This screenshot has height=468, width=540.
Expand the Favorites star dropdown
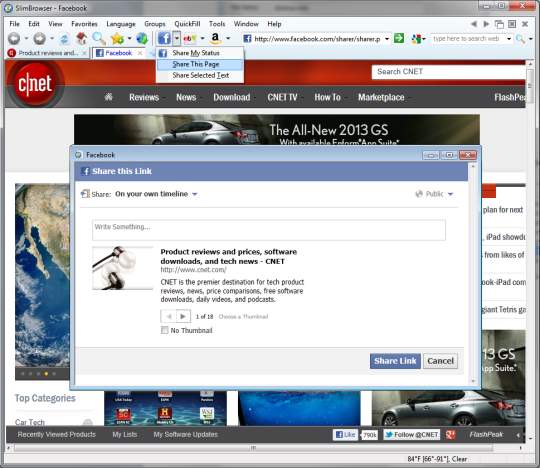(x=129, y=38)
